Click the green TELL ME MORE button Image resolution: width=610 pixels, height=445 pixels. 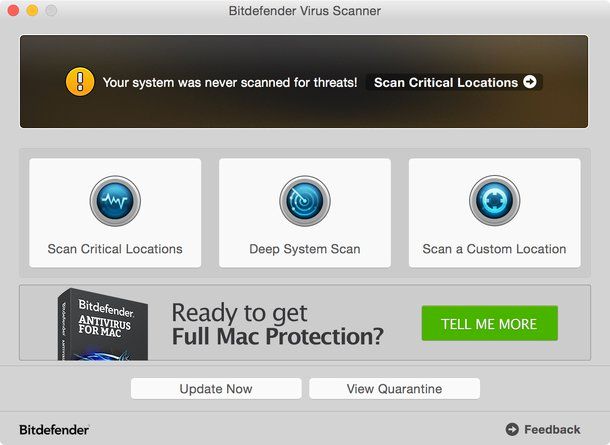[x=489, y=323]
